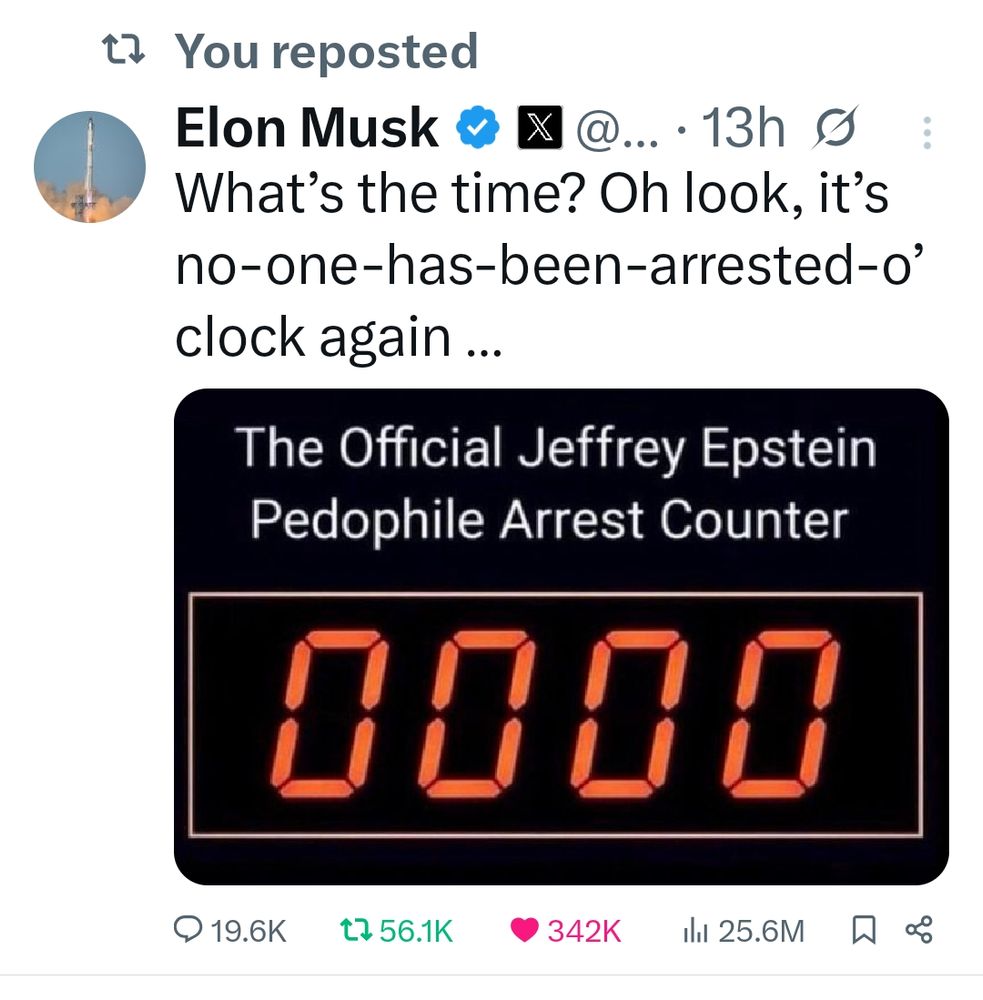Open the Elon Musk profile name
Screen dimensions: 983x1000
pos(307,128)
